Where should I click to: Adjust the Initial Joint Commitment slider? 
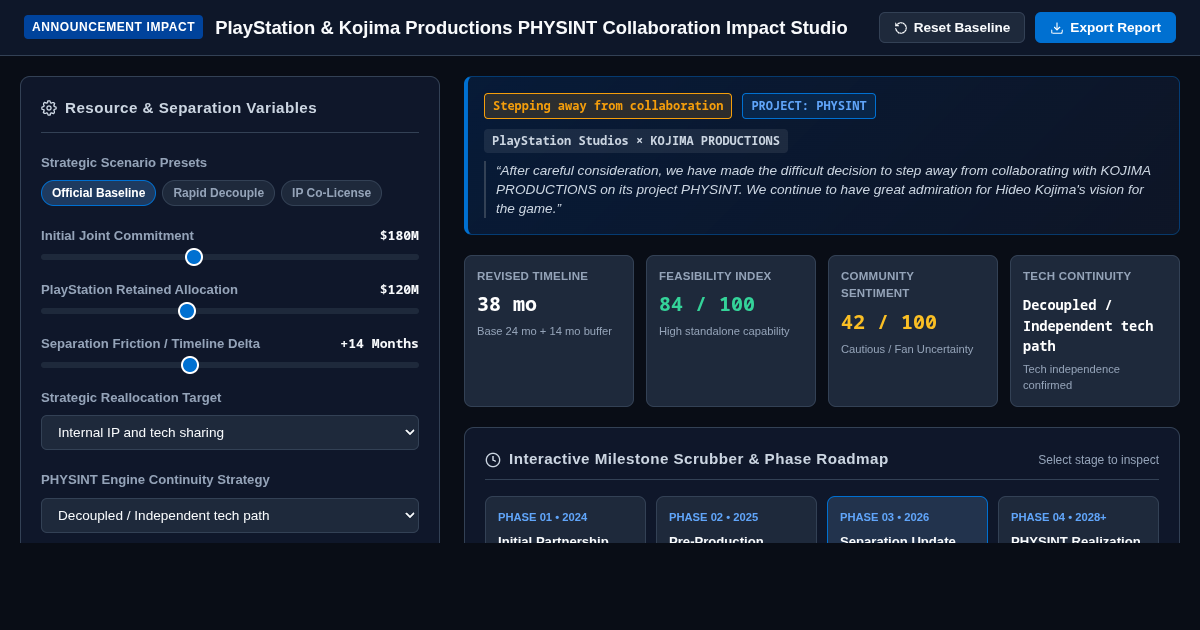pos(230,257)
